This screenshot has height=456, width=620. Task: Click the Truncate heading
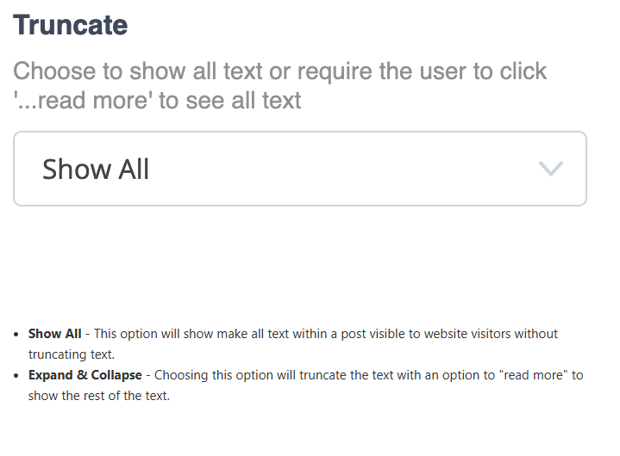coord(70,25)
